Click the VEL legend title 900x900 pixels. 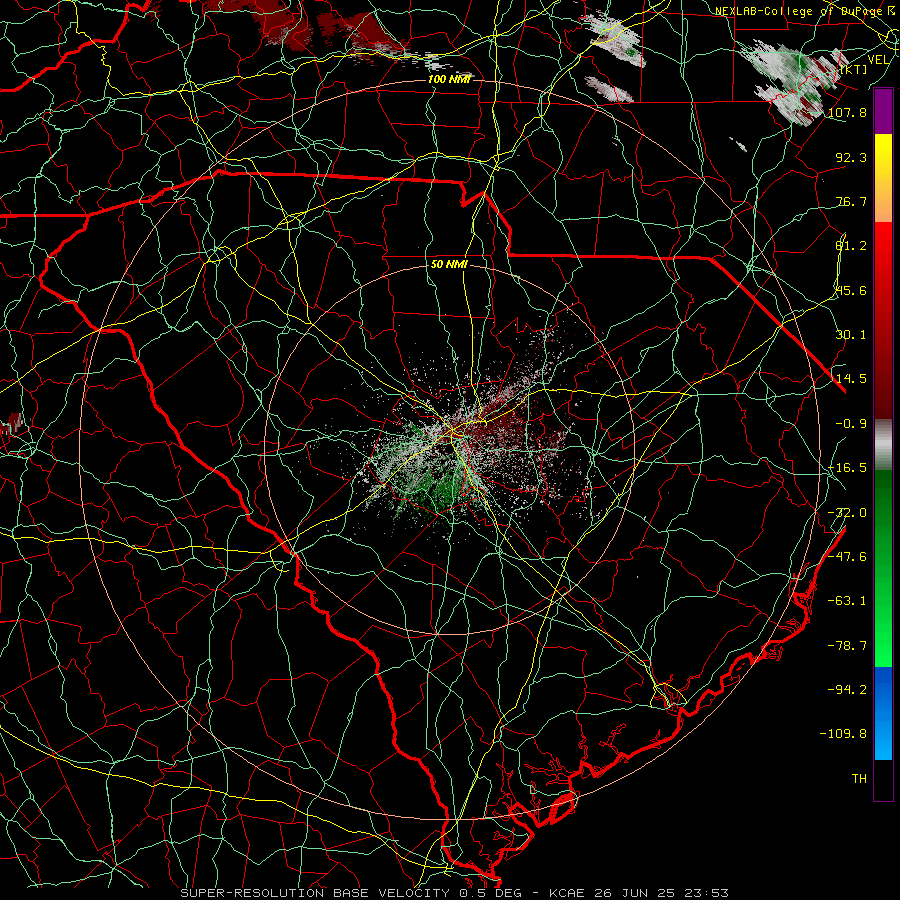[878, 60]
